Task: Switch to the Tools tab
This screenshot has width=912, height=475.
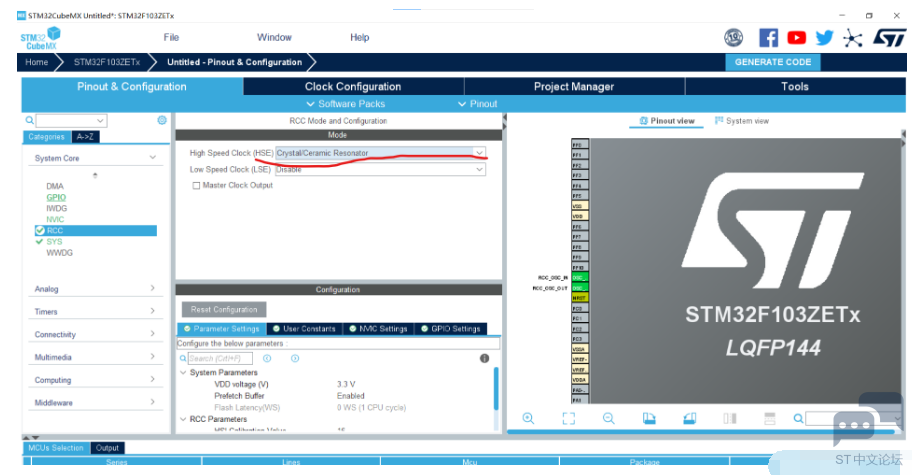Action: point(795,86)
